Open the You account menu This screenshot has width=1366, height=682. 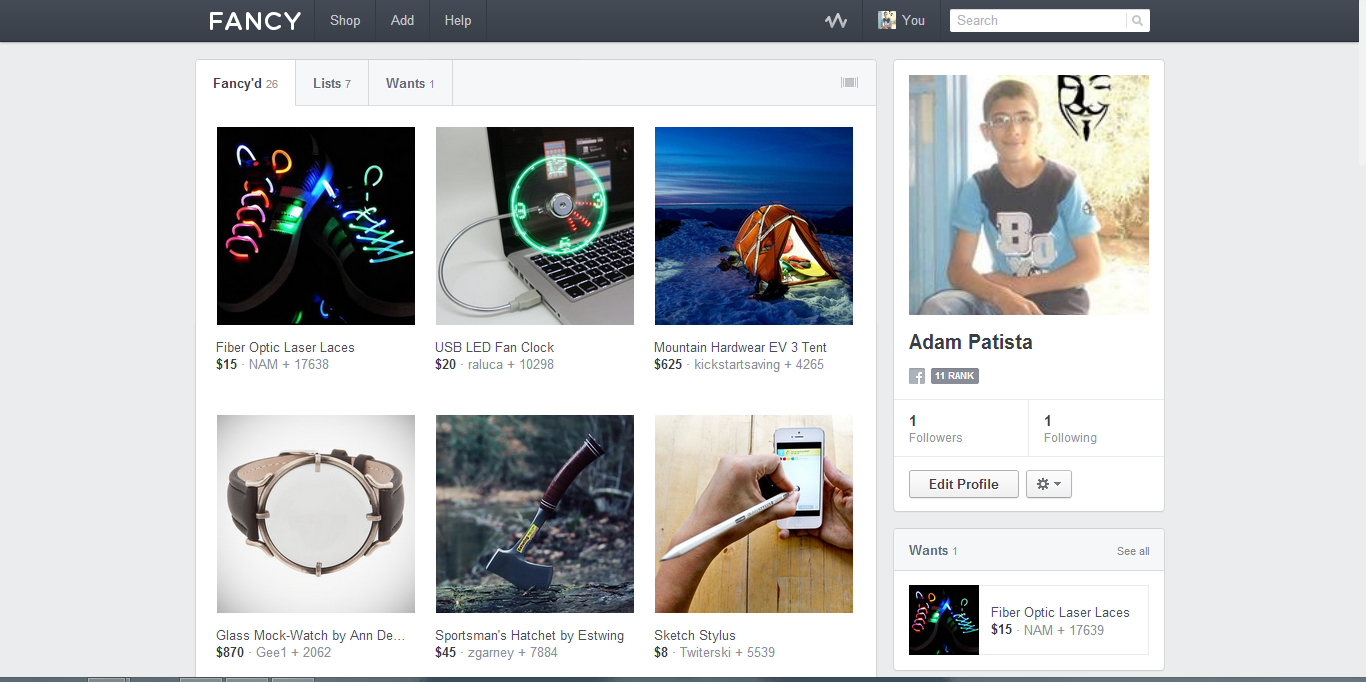coord(902,20)
